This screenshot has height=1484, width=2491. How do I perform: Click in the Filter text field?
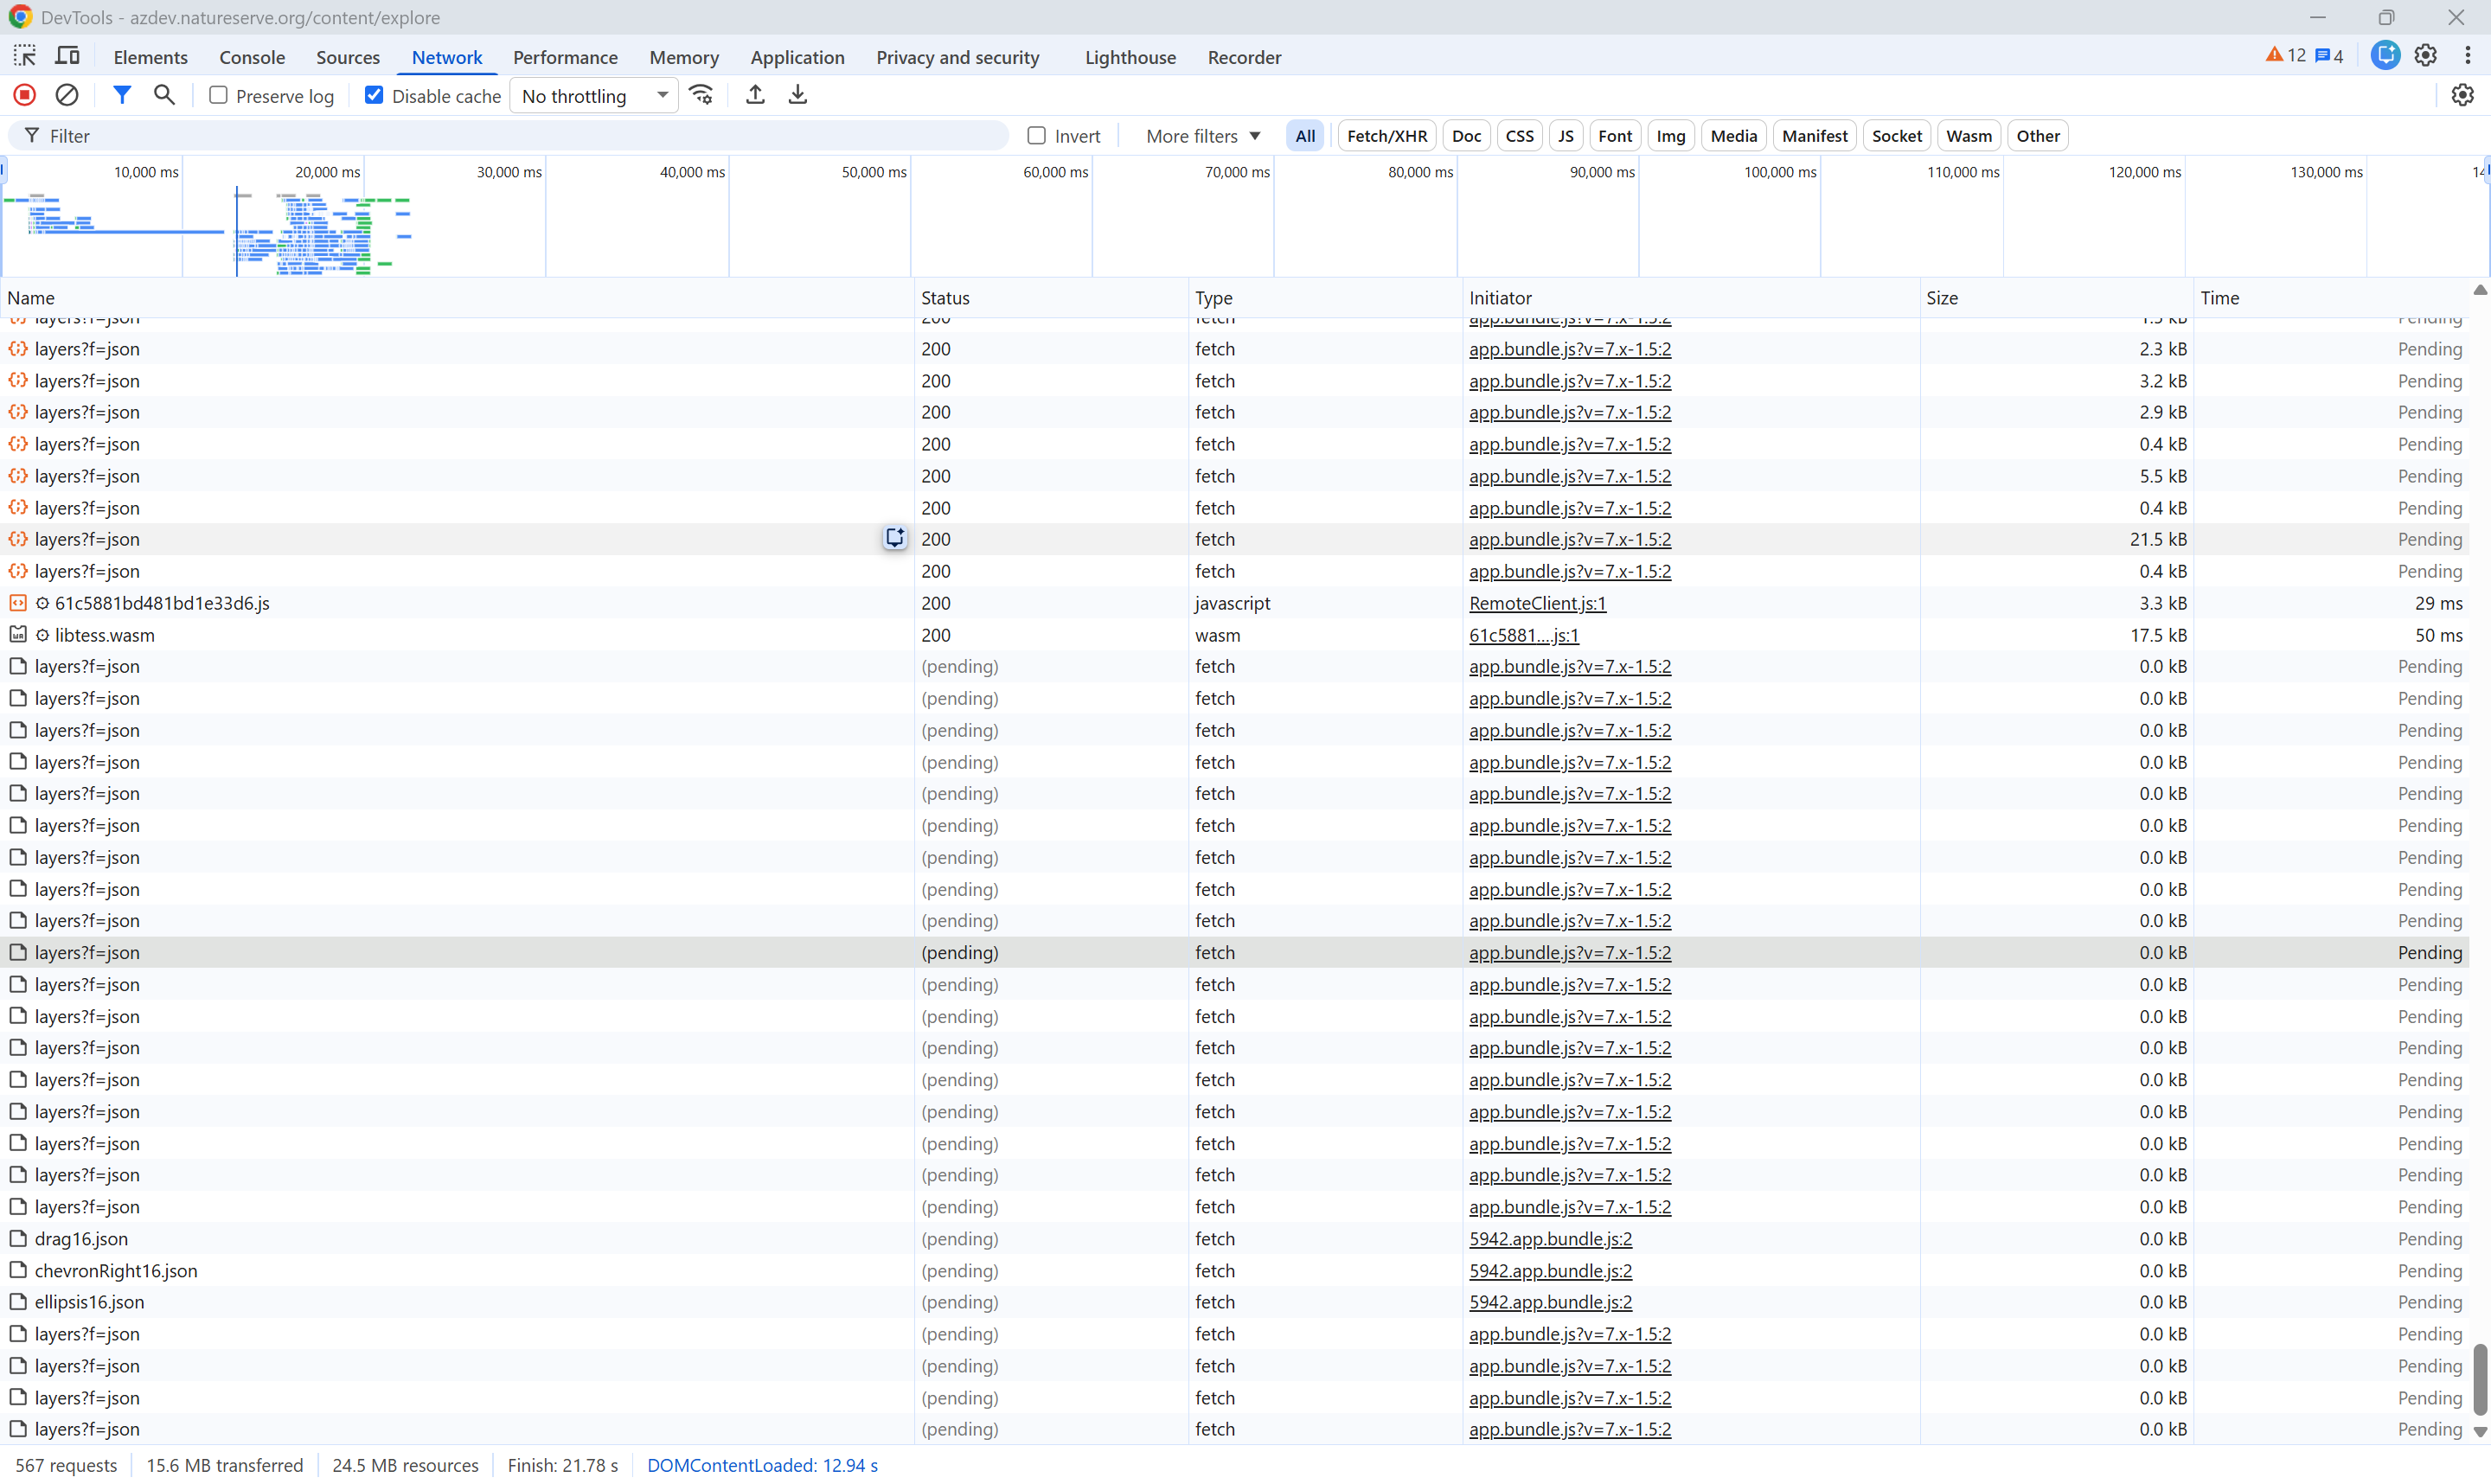(520, 136)
